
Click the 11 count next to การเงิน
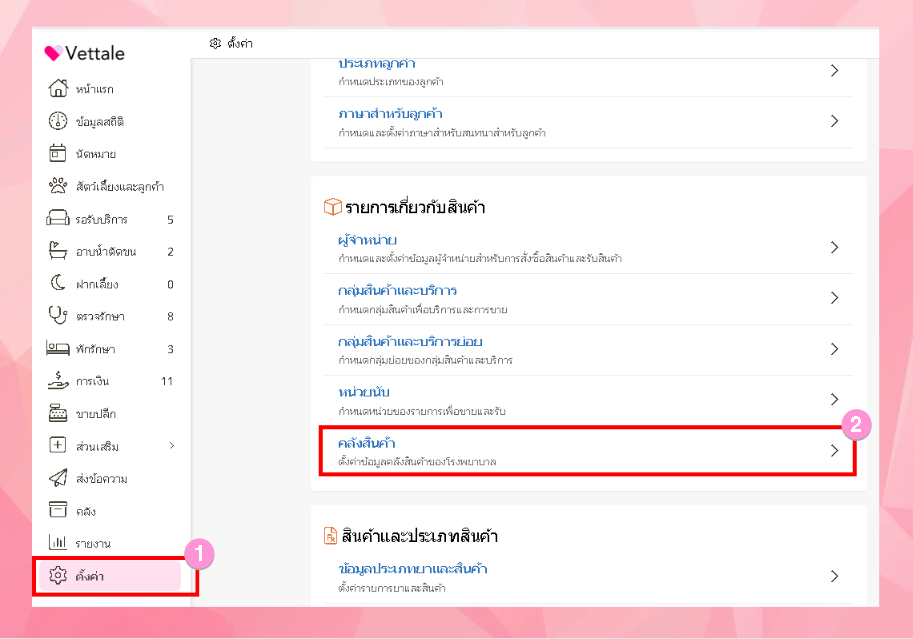click(167, 381)
